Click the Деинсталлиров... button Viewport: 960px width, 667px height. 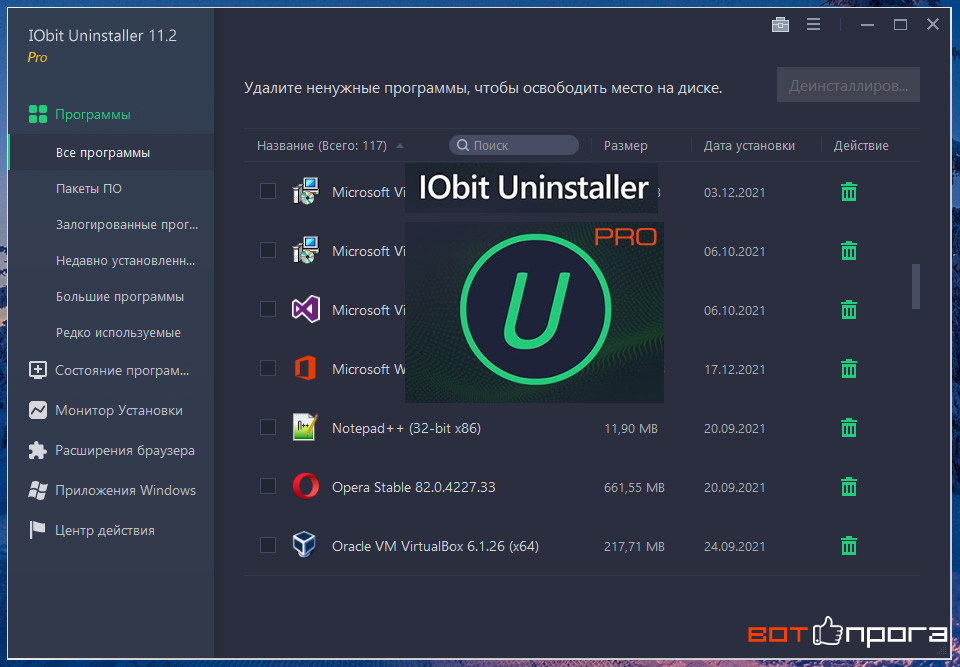pos(848,85)
